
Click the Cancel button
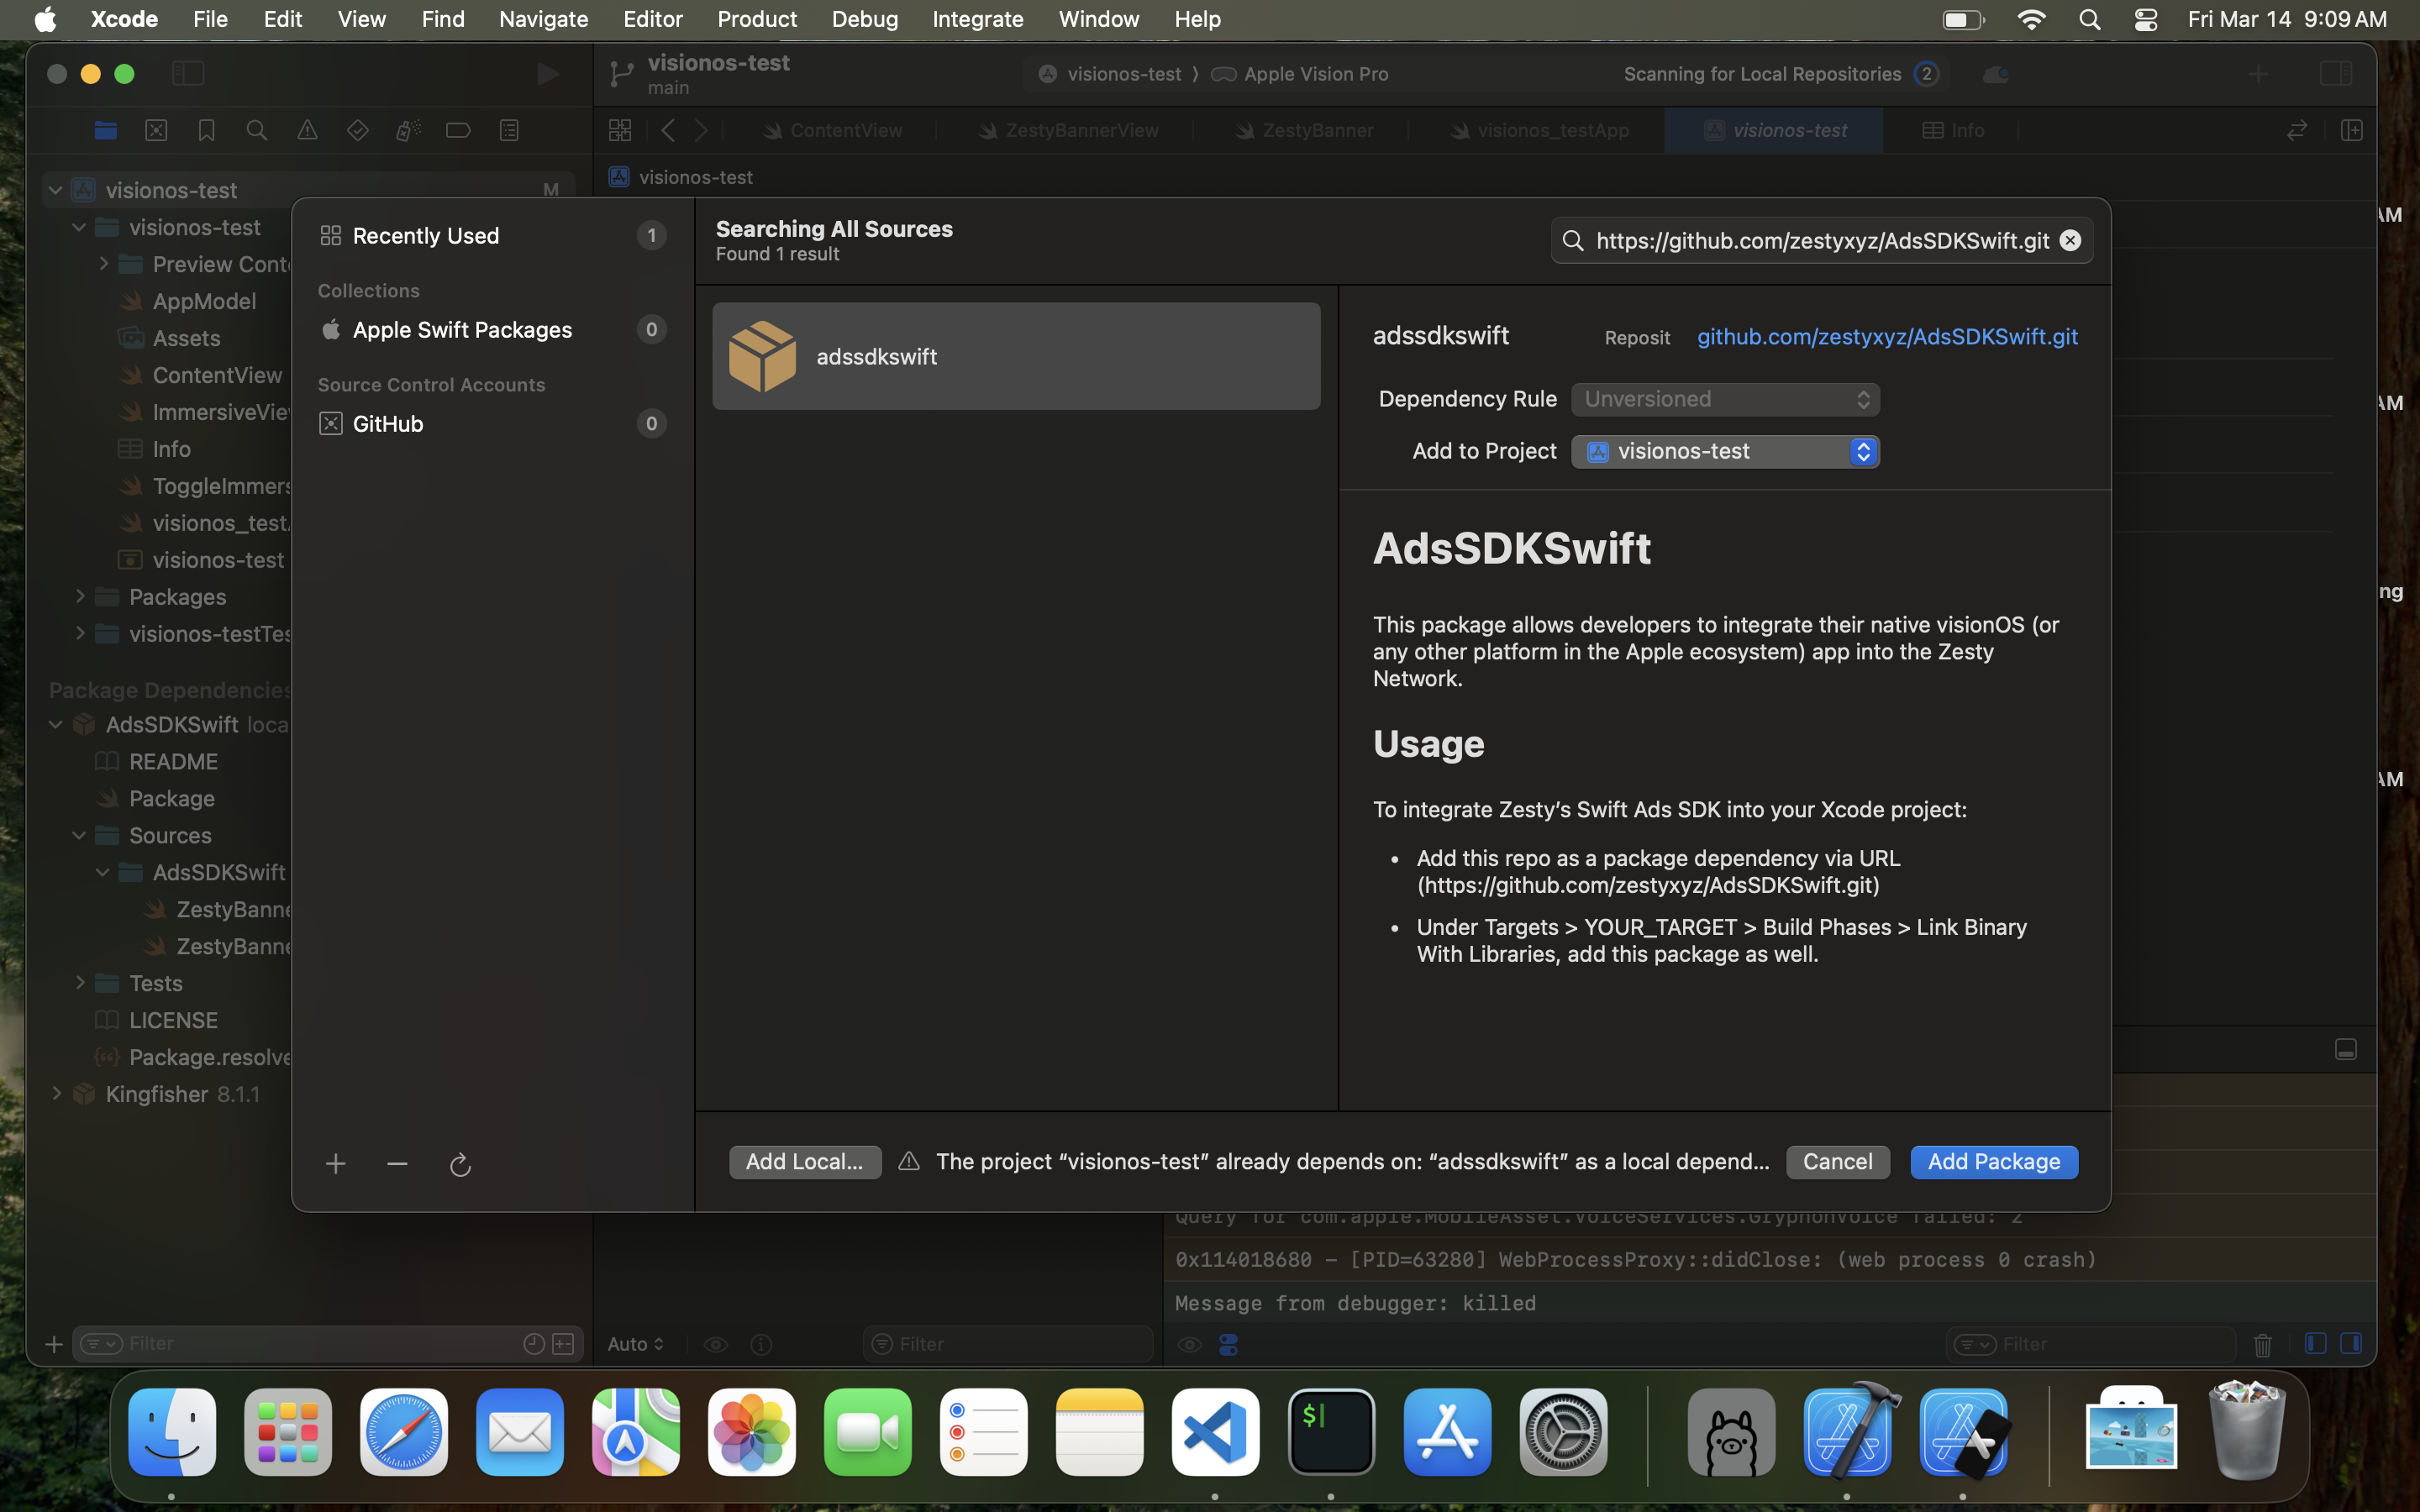pyautogui.click(x=1838, y=1162)
